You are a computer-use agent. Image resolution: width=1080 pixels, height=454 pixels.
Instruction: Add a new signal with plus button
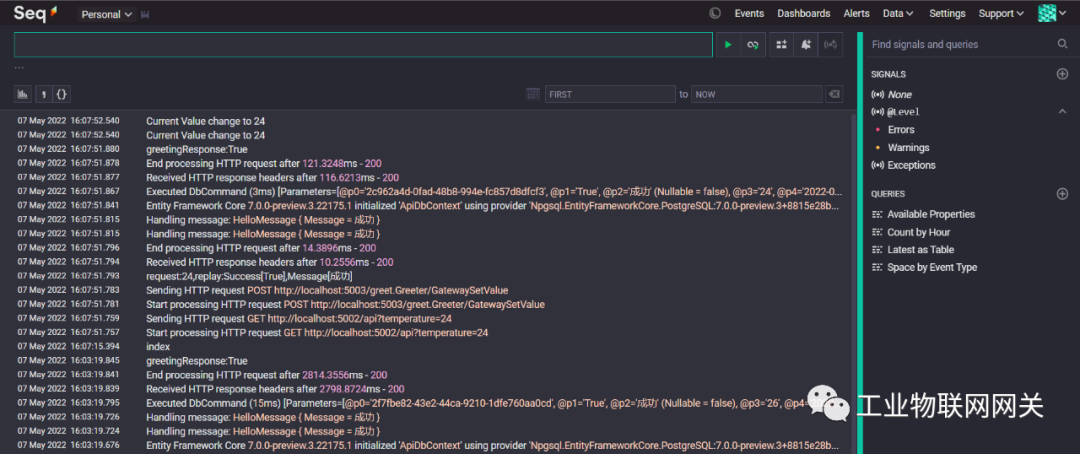coord(1062,74)
